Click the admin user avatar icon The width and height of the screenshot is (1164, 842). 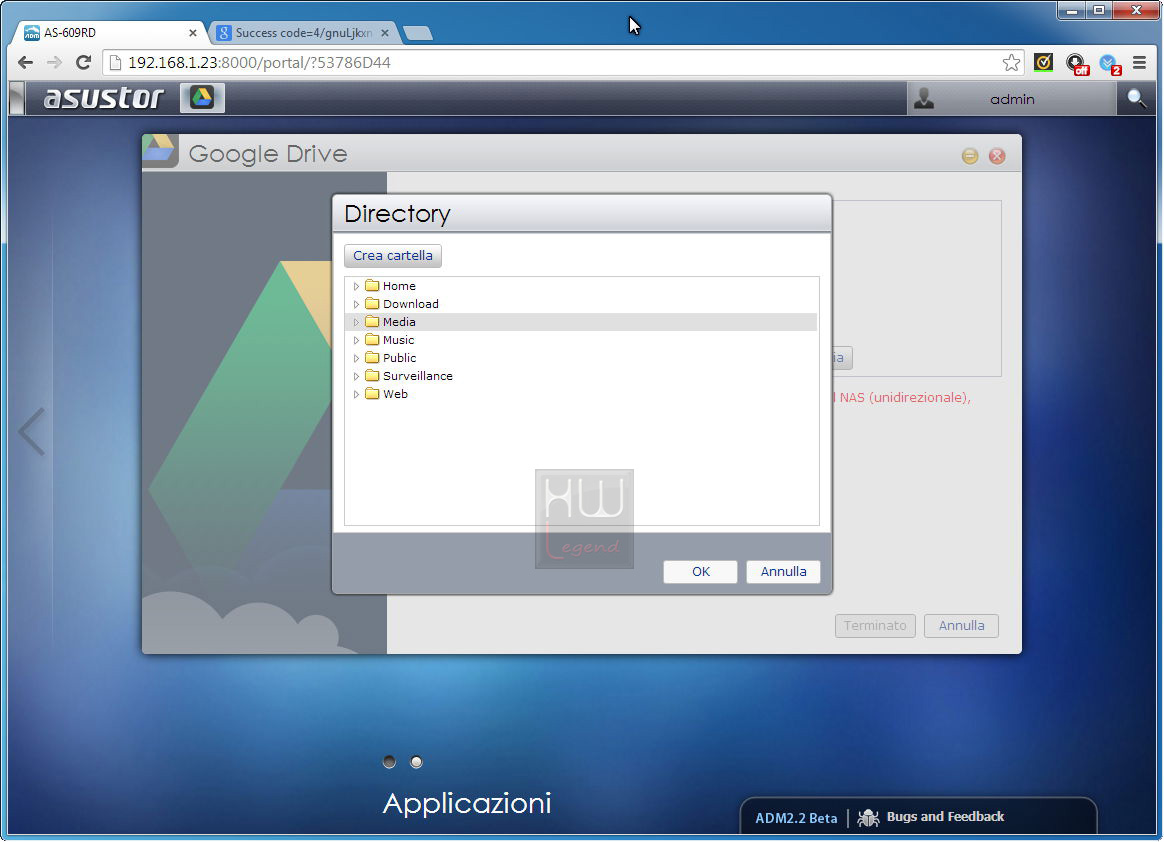pos(924,98)
